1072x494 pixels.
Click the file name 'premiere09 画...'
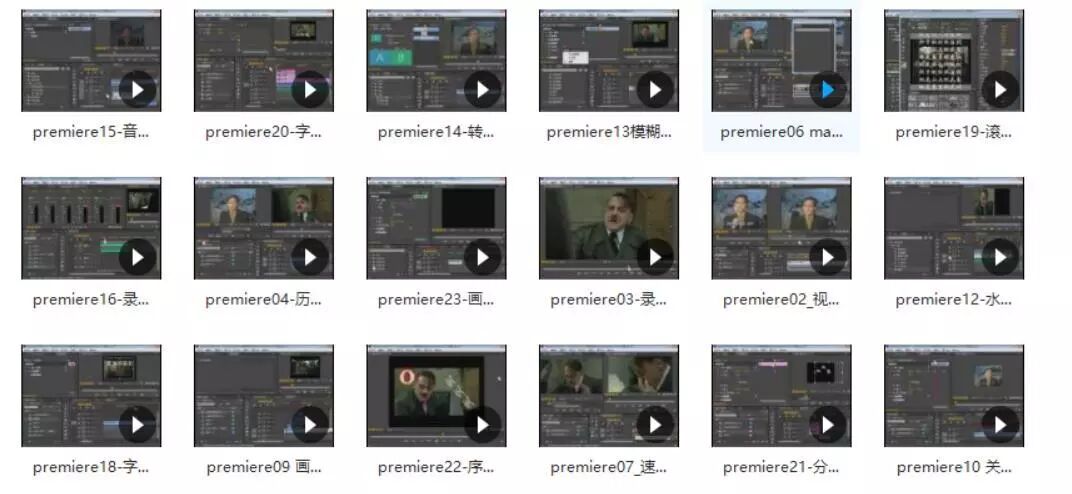[x=264, y=467]
